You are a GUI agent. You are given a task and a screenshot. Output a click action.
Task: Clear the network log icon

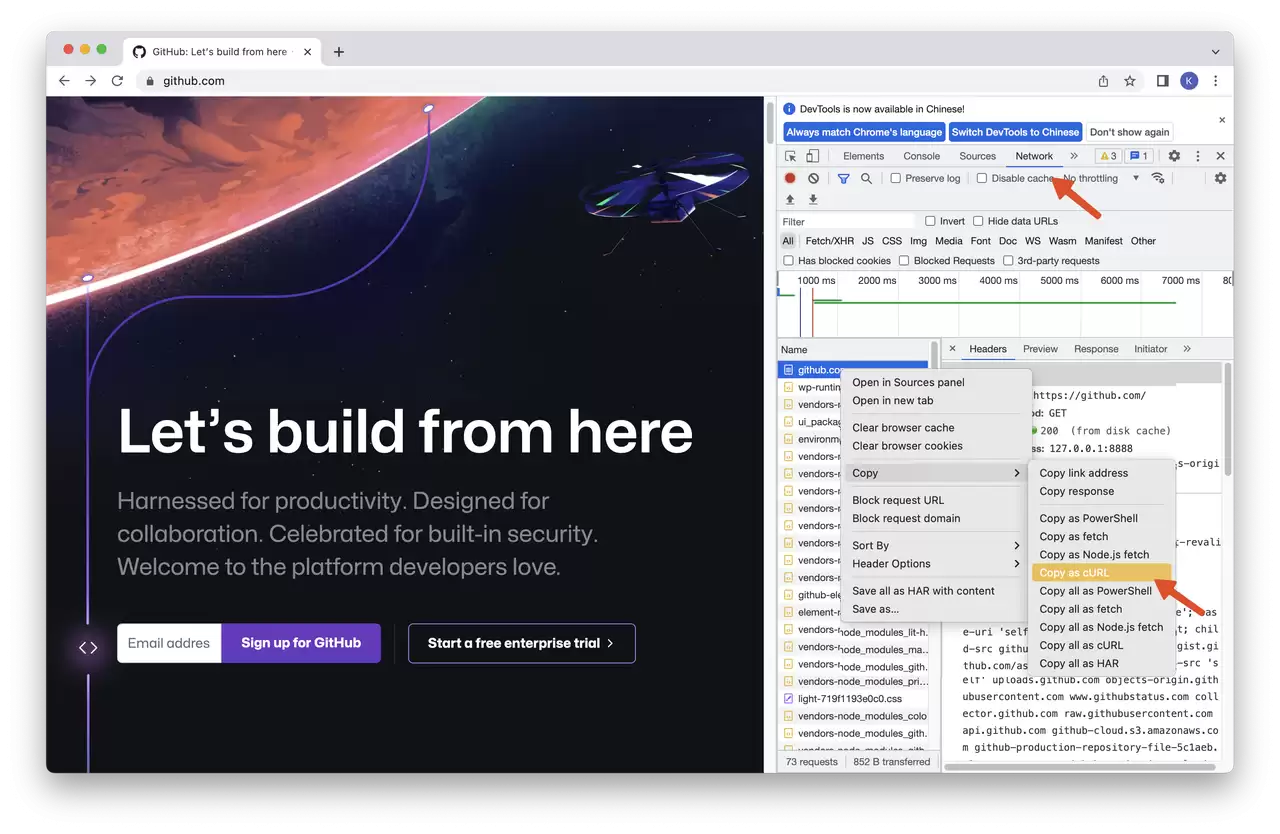814,178
